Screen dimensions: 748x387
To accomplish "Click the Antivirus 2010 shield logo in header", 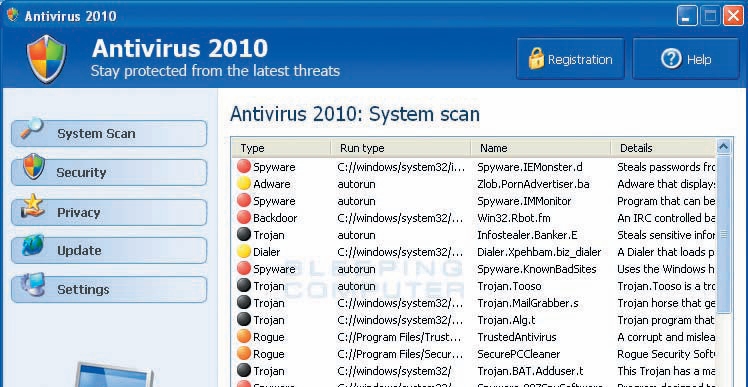I will point(46,59).
